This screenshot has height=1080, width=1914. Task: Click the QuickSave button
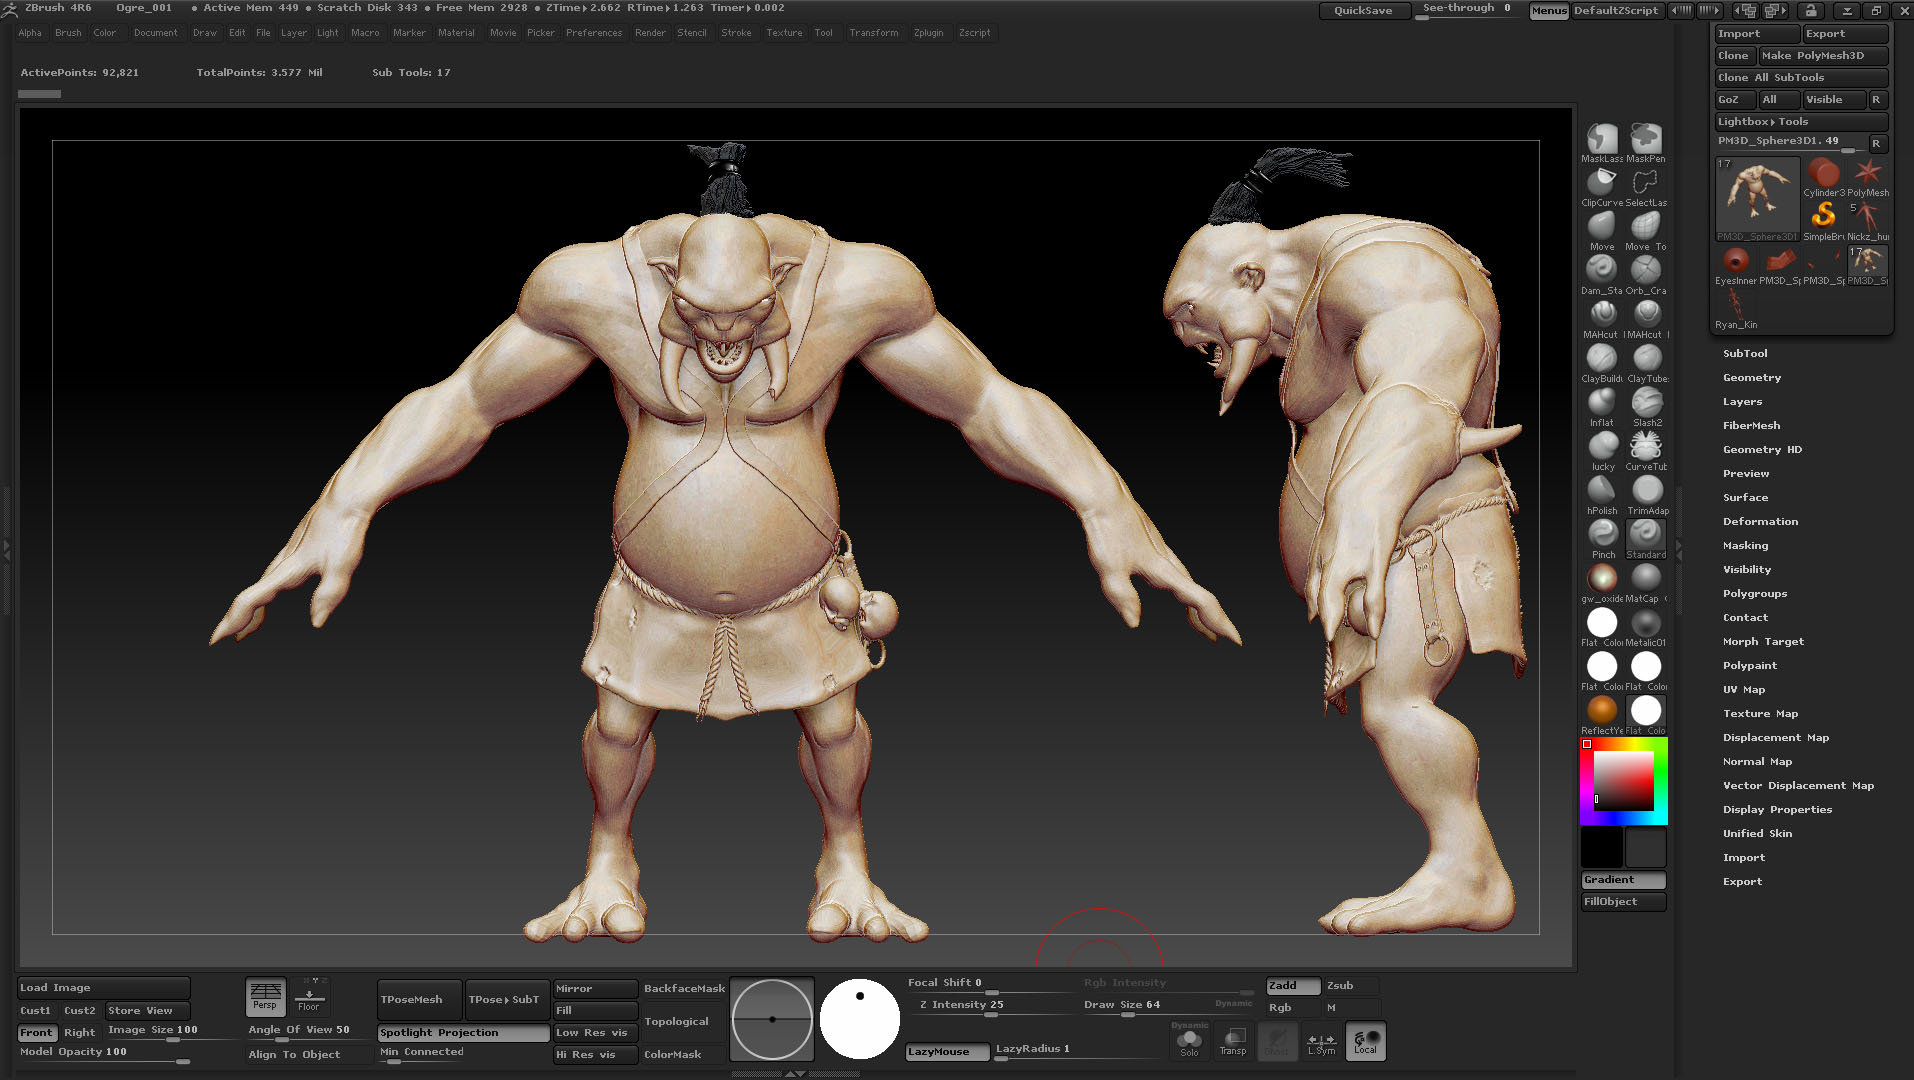coord(1363,11)
